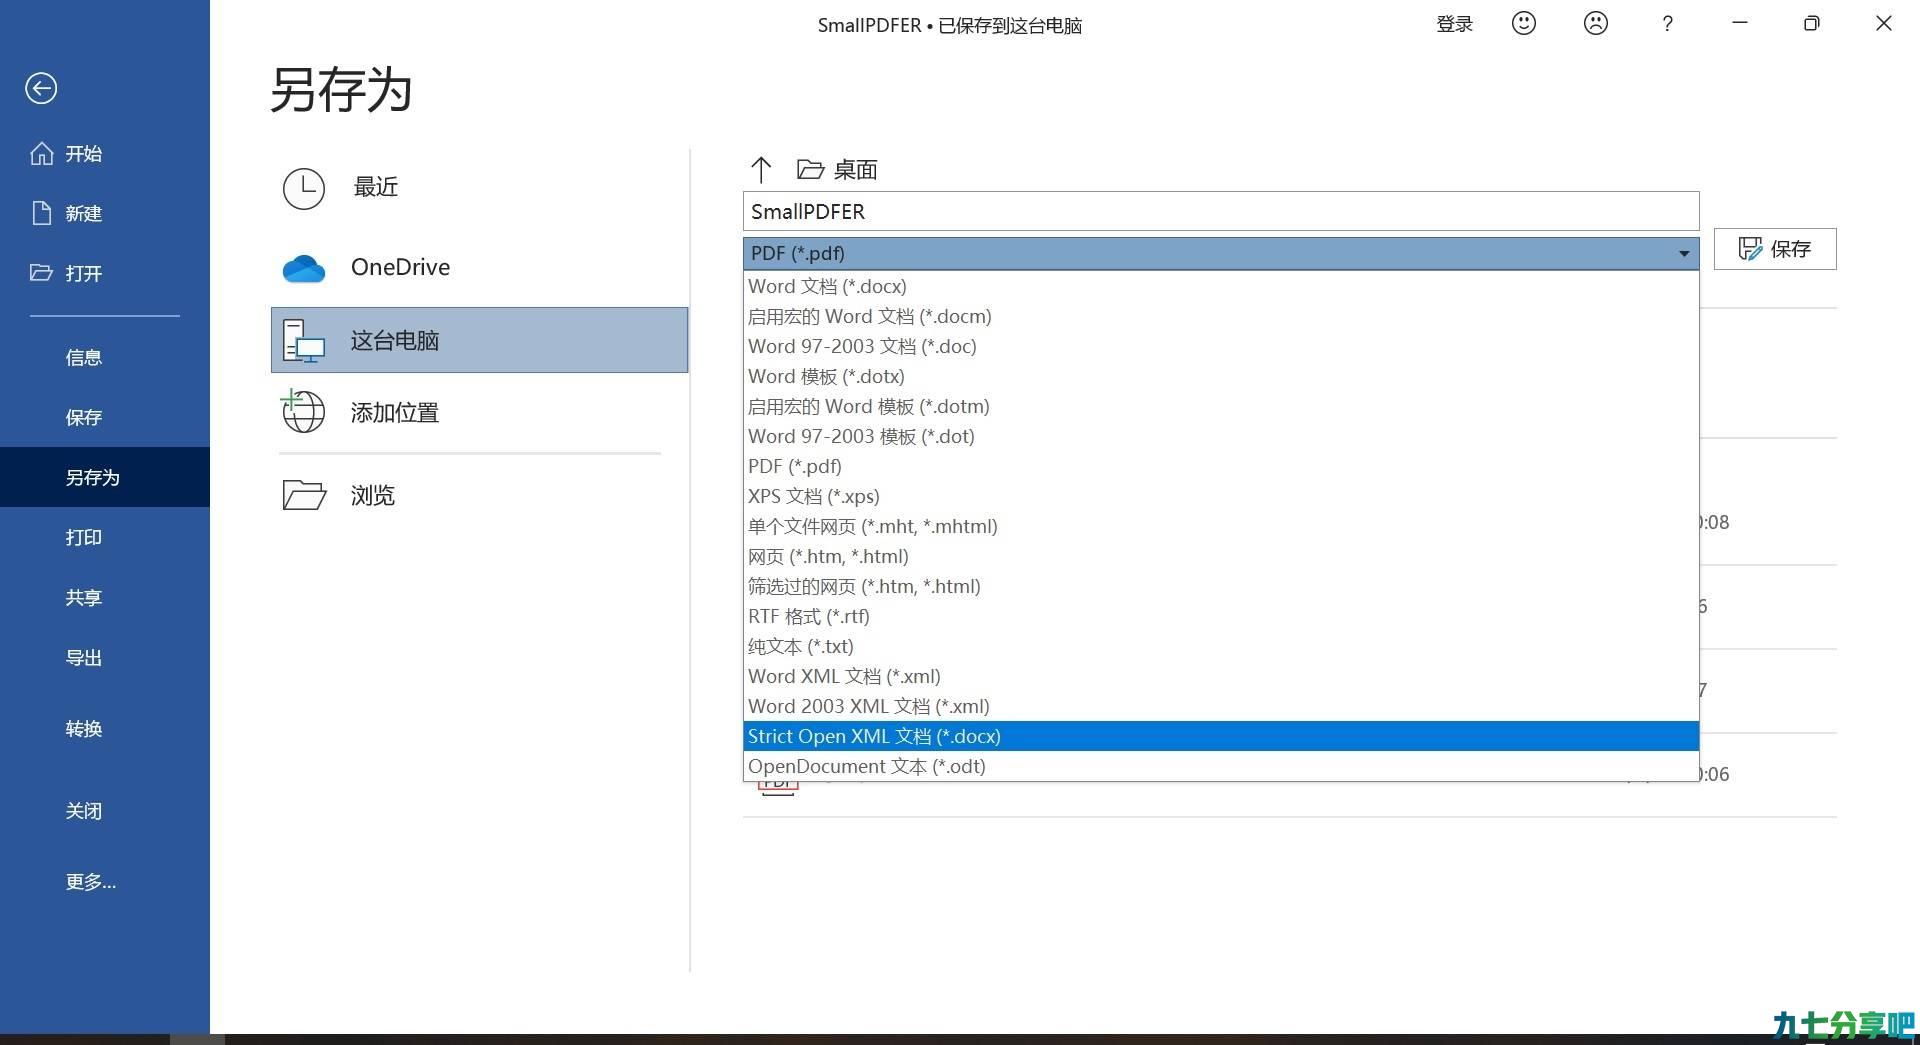
Task: Click 更多... in the sidebar
Action: [91, 881]
